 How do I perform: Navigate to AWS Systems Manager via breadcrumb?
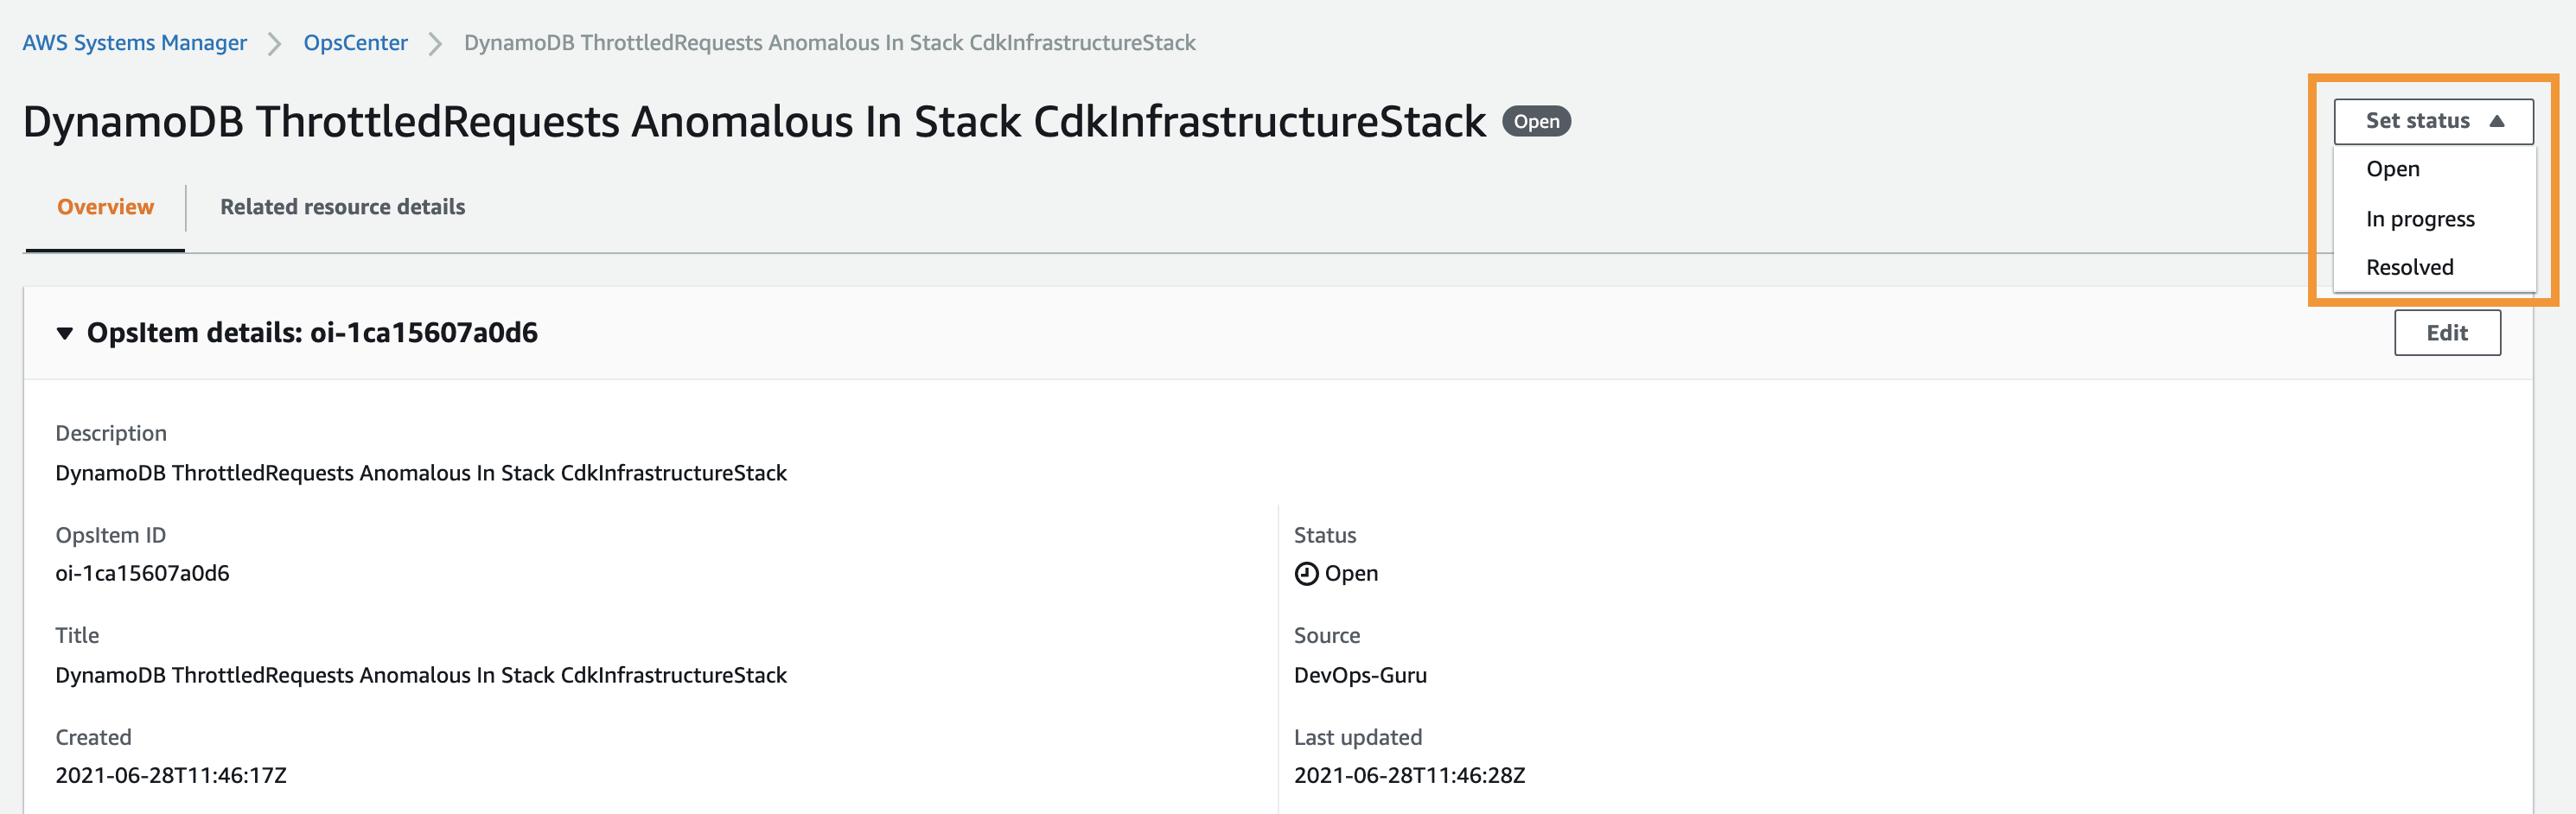click(134, 43)
